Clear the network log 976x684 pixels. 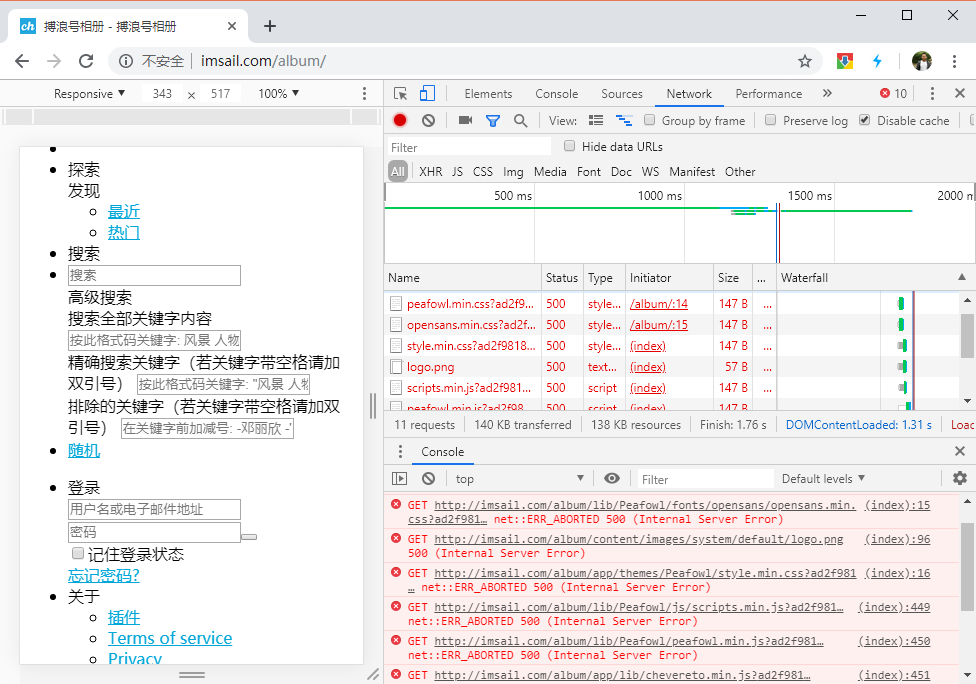[428, 120]
